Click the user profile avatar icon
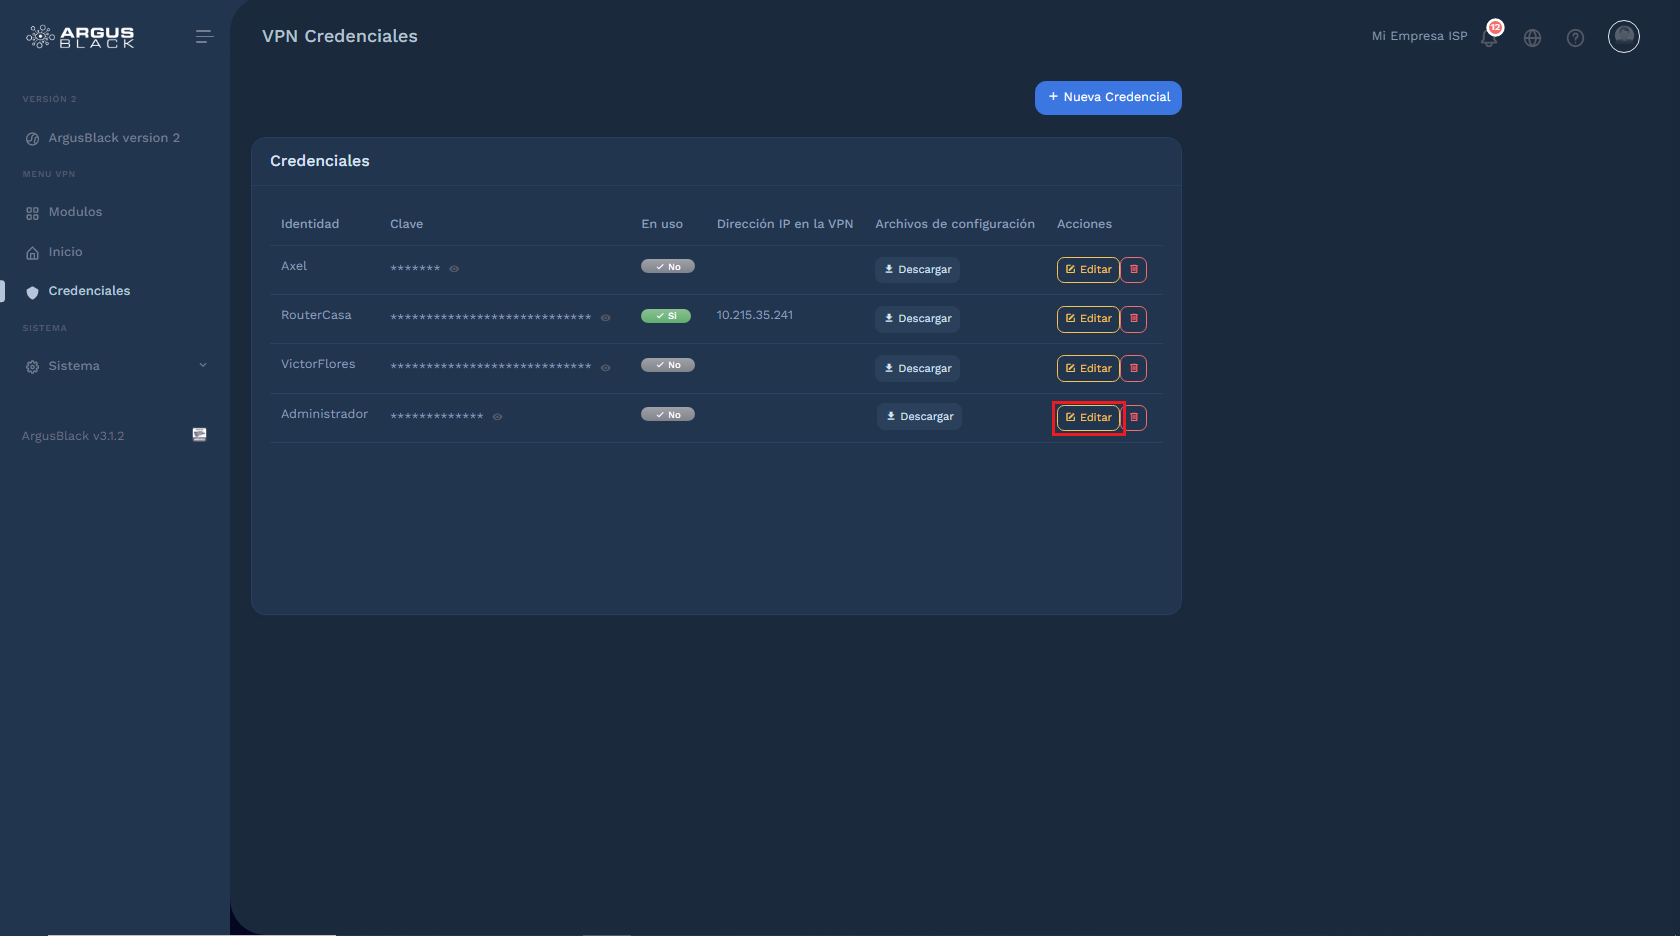This screenshot has height=936, width=1680. pyautogui.click(x=1623, y=36)
